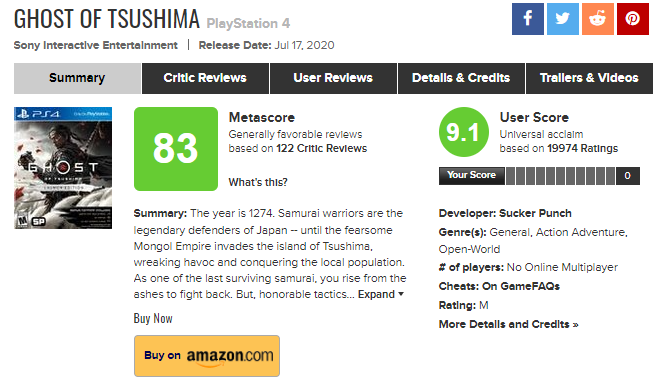Open the Trailers & Videos tab
Screen dimensions: 656x379
point(589,78)
